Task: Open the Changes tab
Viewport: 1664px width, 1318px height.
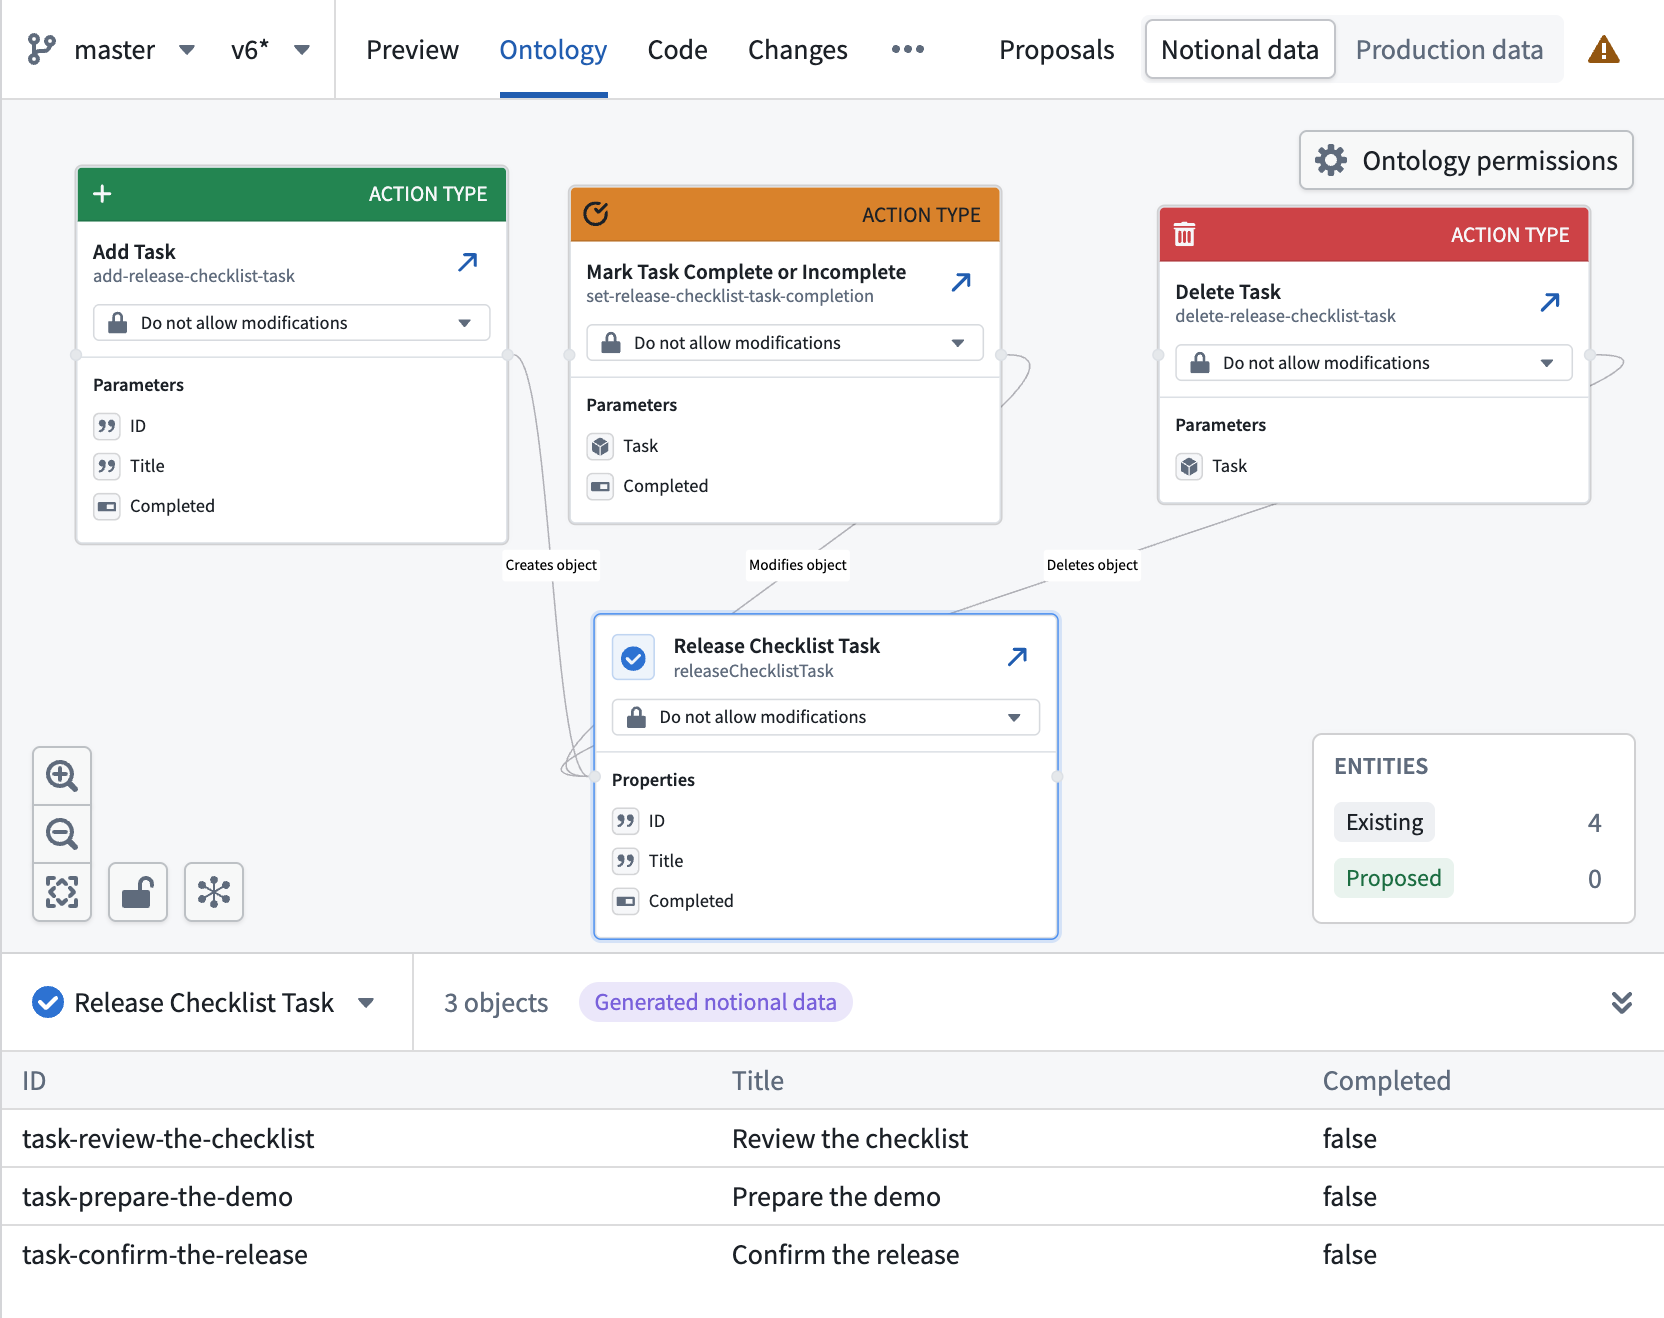Action: 797,49
